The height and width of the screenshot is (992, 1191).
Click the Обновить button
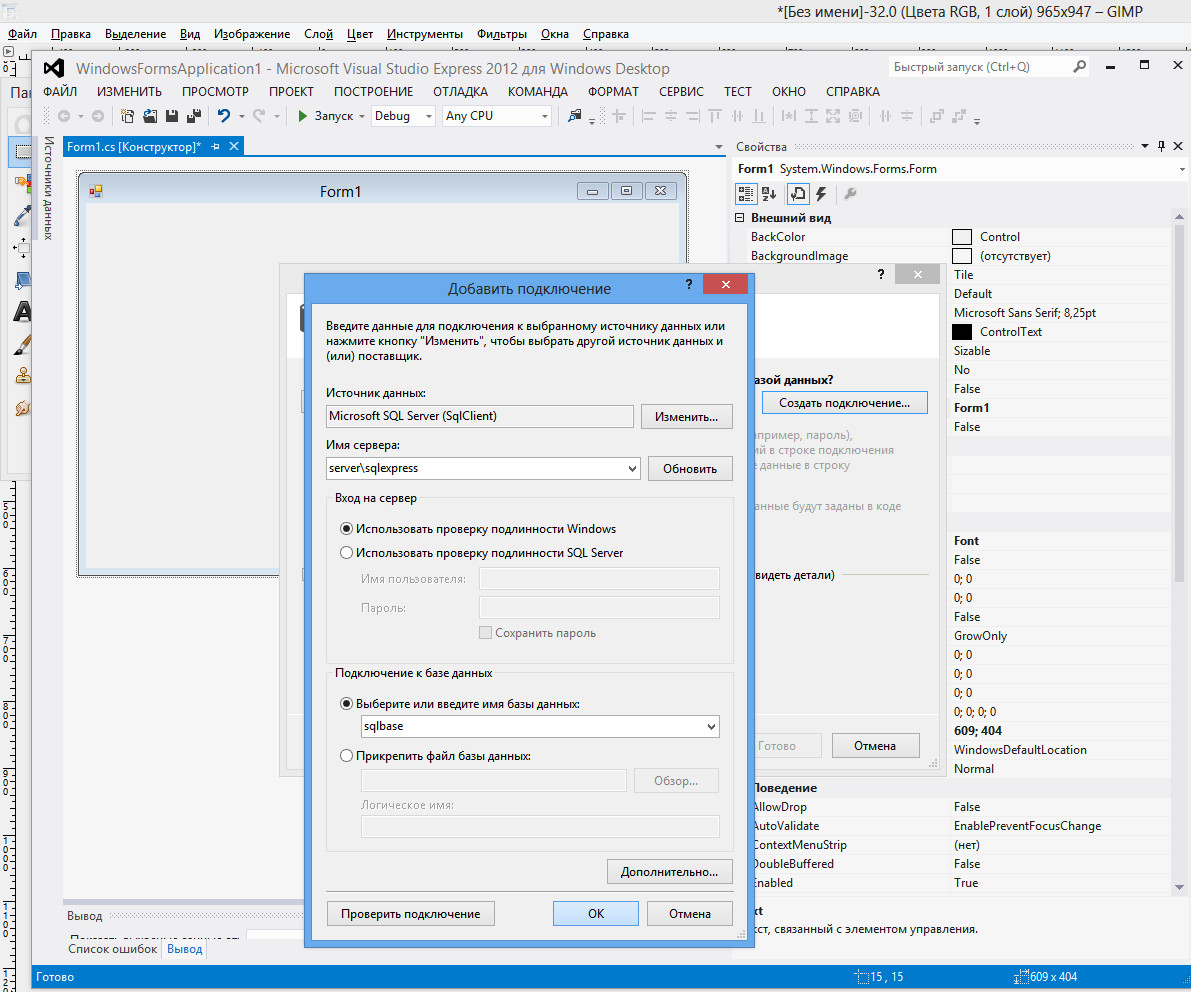(x=690, y=469)
